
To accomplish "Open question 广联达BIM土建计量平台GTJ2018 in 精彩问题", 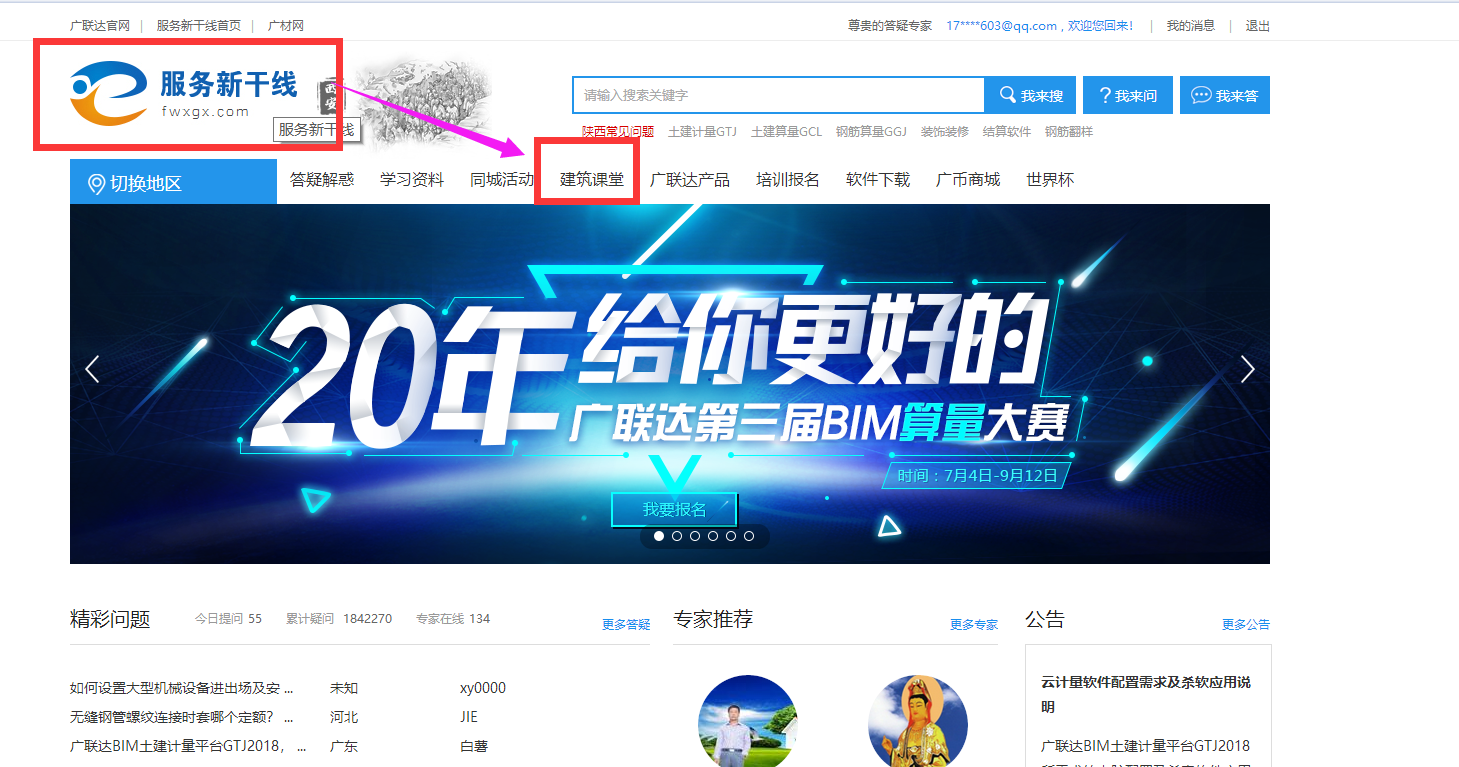I will (x=188, y=746).
